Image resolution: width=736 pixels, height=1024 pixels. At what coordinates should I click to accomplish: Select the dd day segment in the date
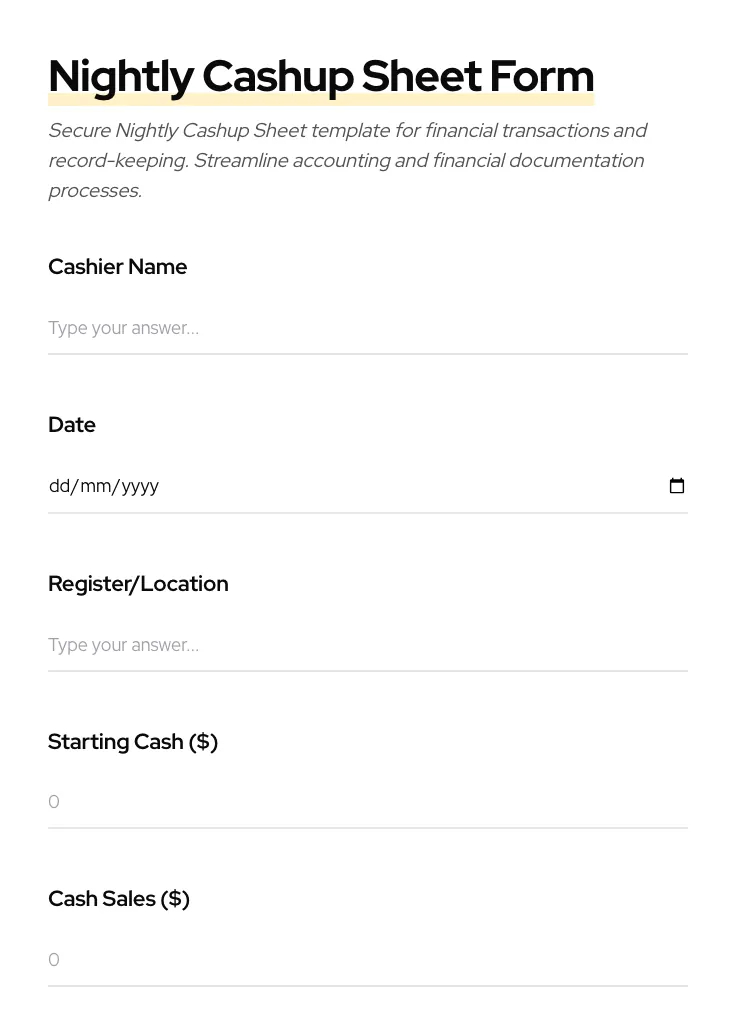(58, 486)
